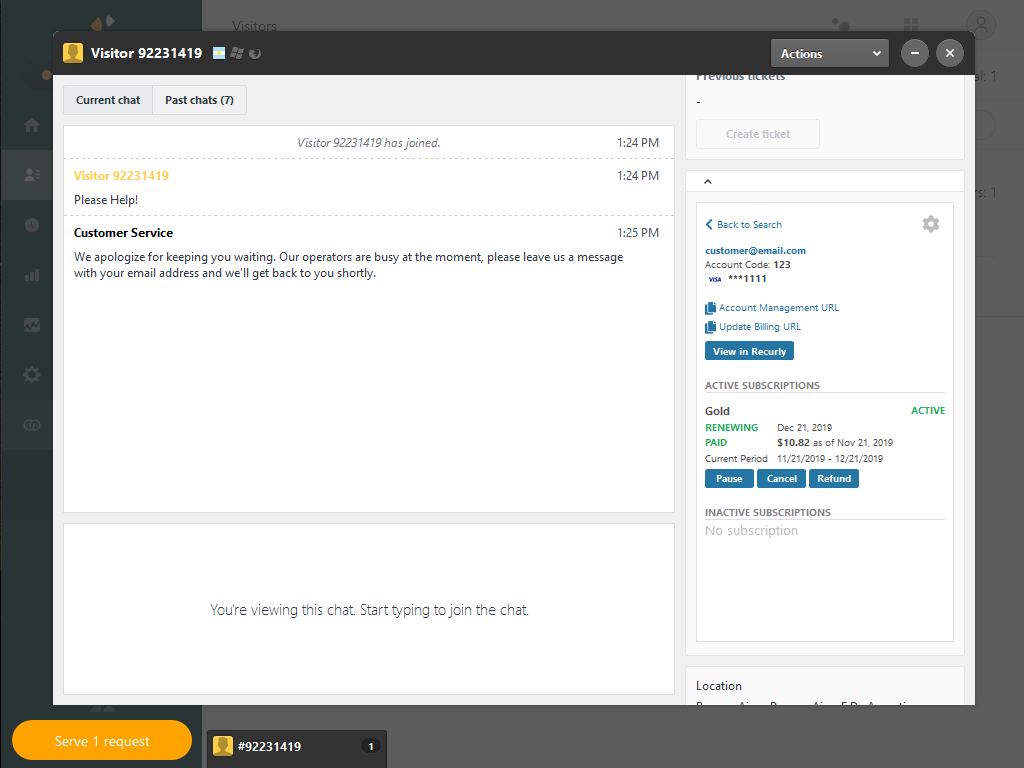Refund the Gold subscription payment
Screen dimensions: 1024x768
(x=834, y=478)
